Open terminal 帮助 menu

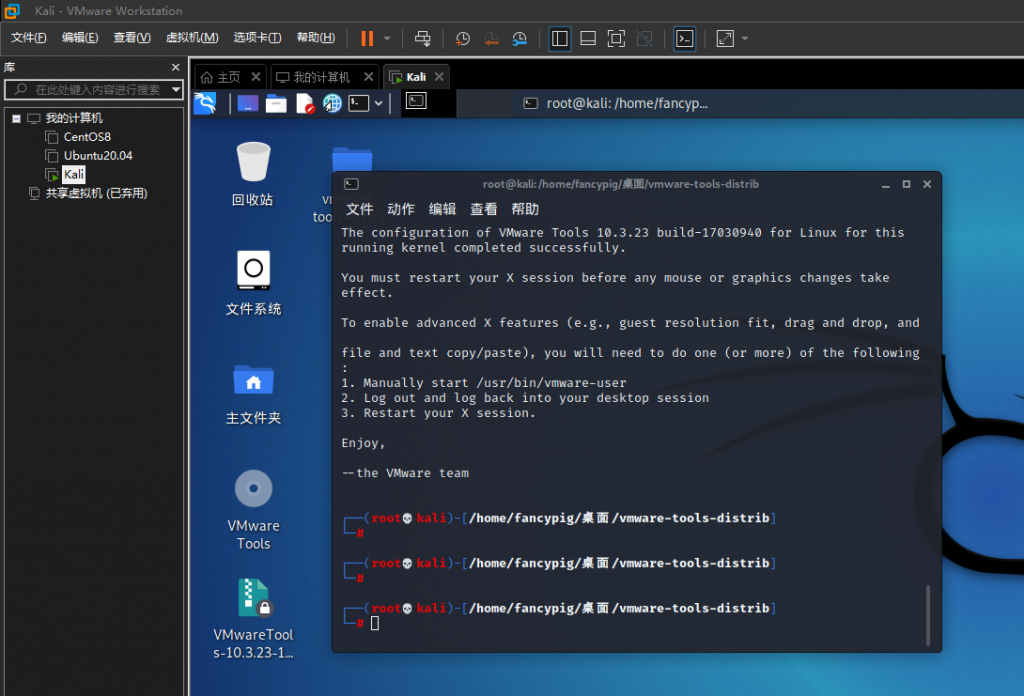[525, 209]
